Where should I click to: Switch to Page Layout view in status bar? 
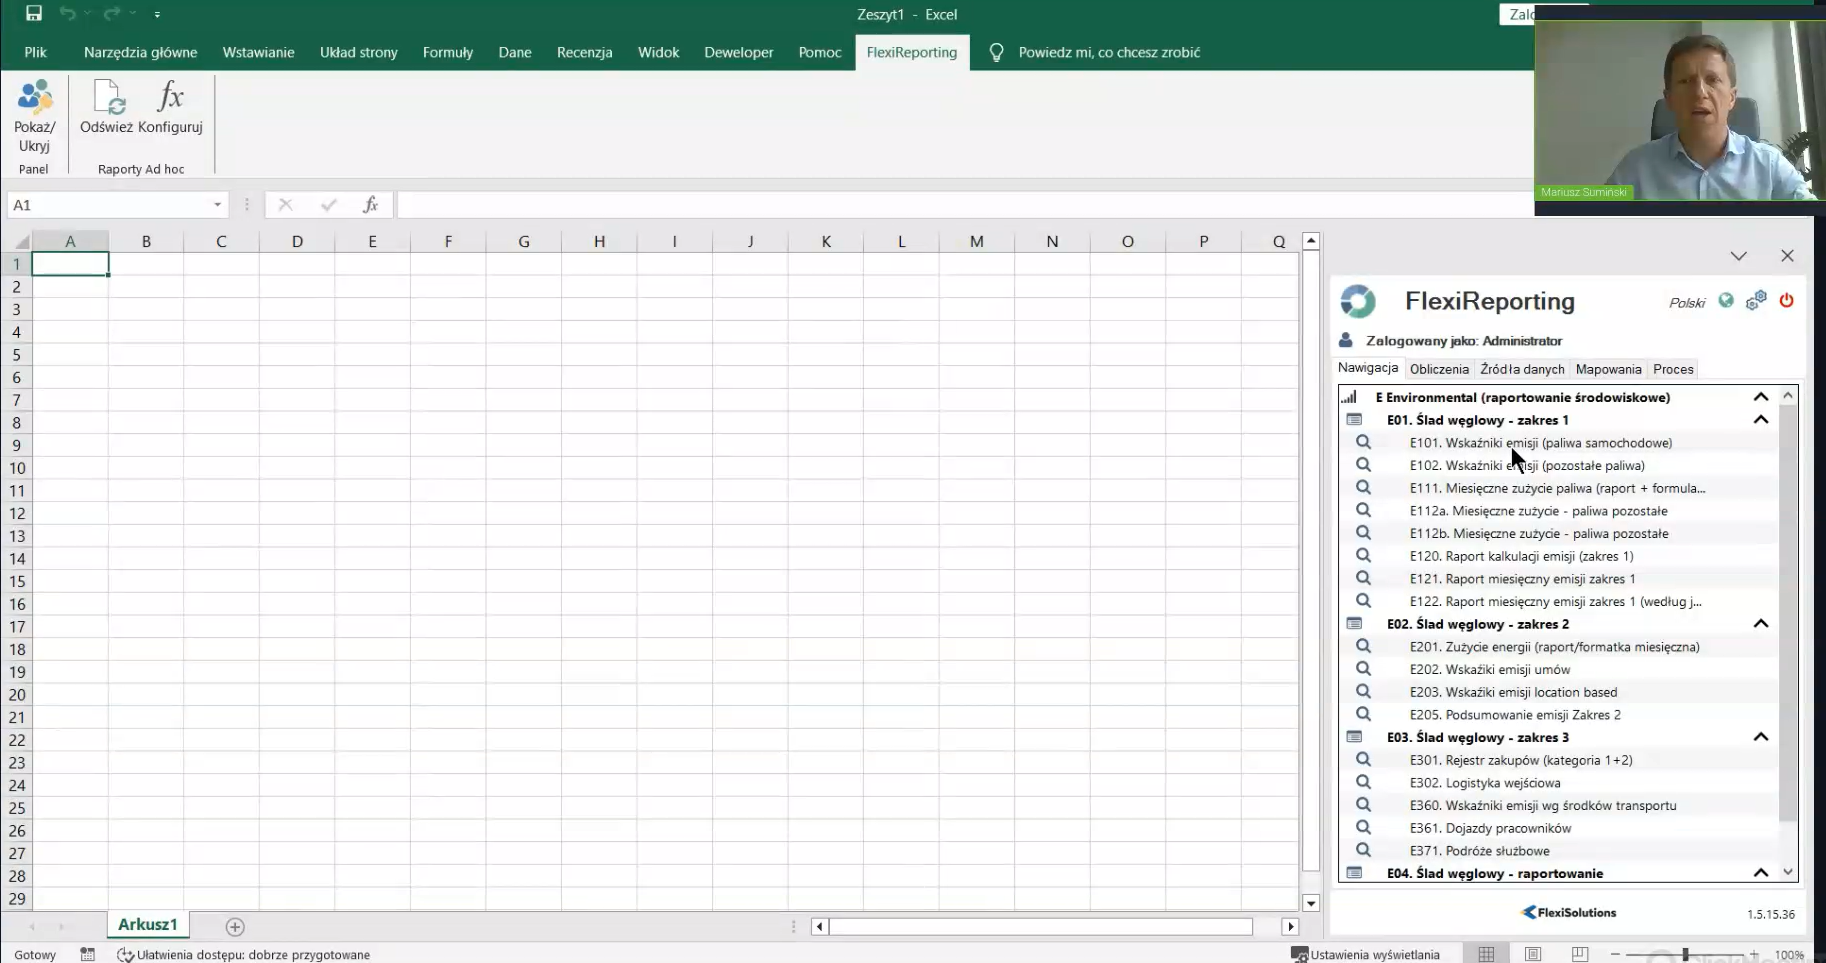click(1533, 955)
